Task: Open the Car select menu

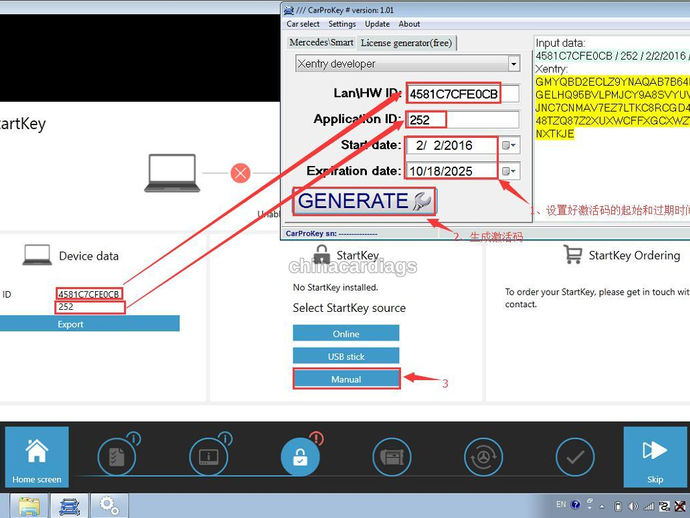Action: point(303,24)
